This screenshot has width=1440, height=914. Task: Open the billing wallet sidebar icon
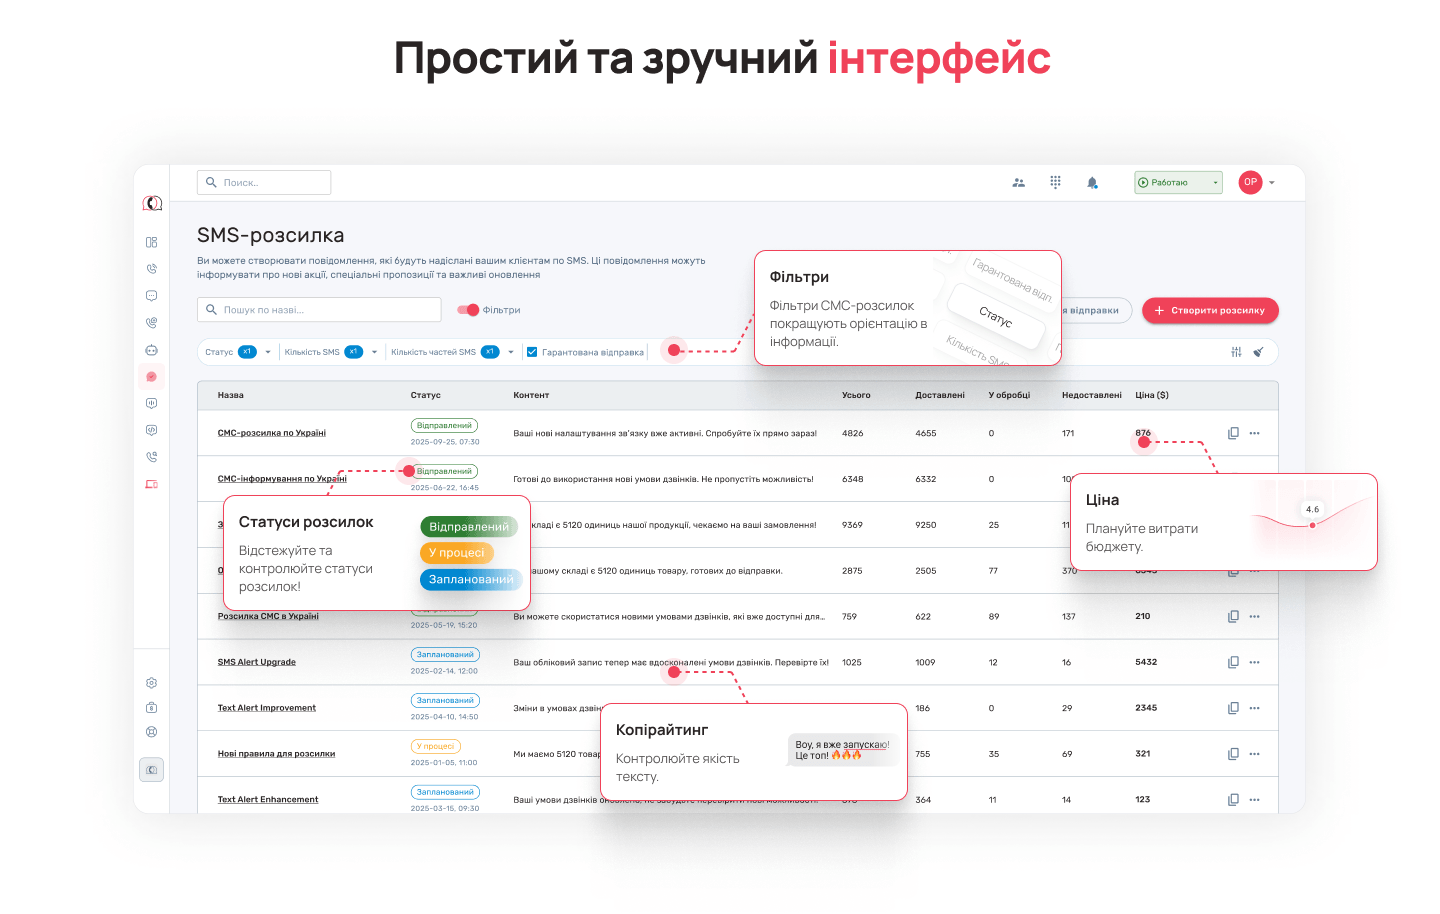151,708
